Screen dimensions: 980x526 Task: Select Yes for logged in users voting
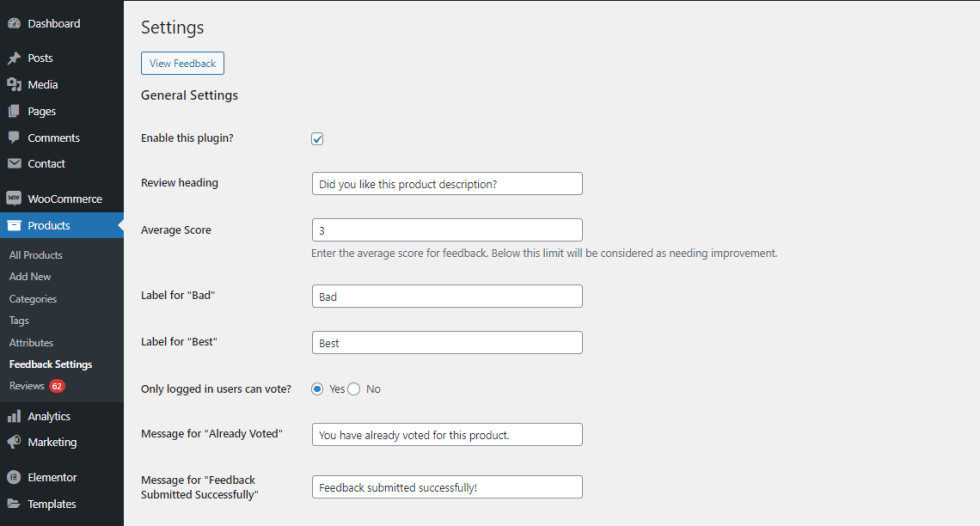[x=317, y=389]
